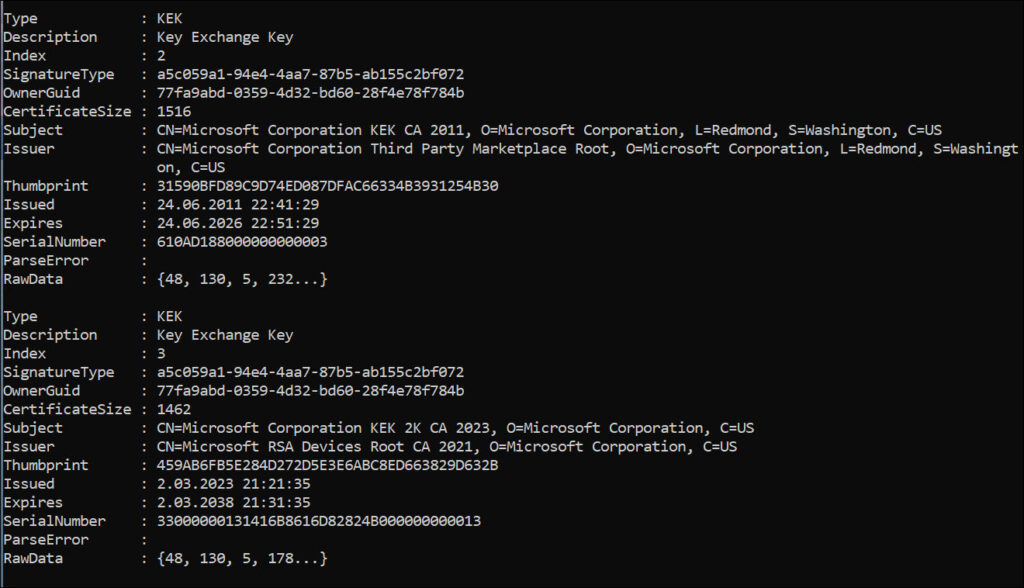Select the RSA Devices Root CA 2021 issuer
Screen dimensions: 1024x588
click(x=447, y=447)
